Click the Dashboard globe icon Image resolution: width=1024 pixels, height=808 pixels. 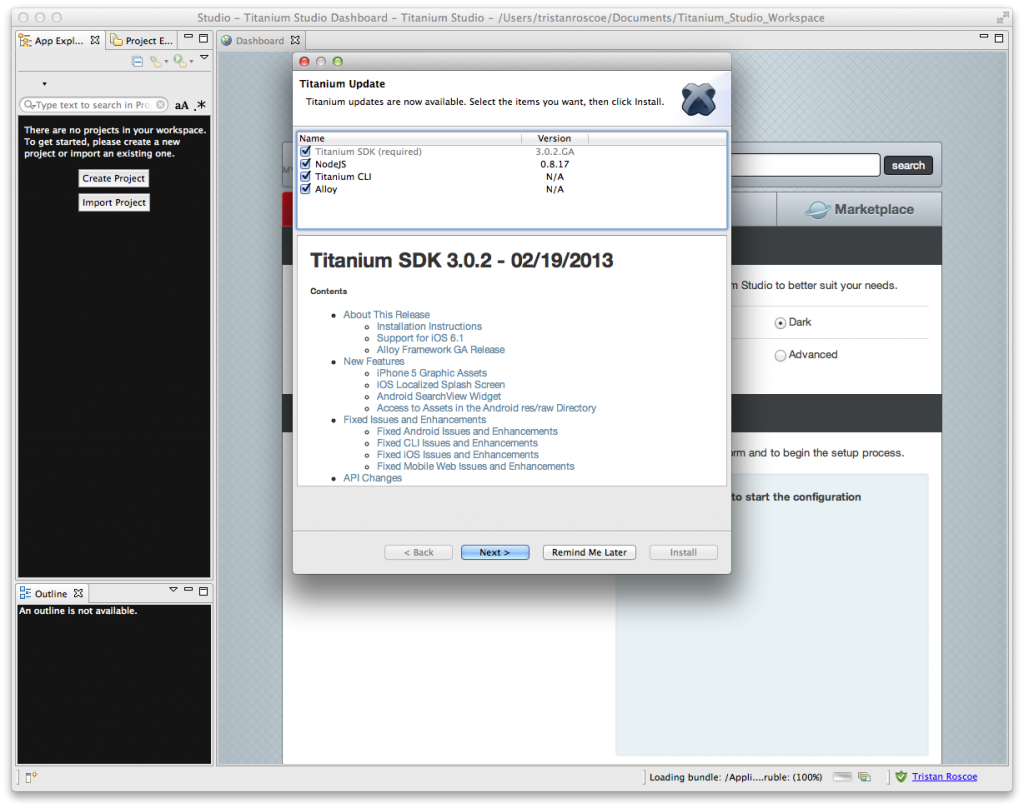[227, 40]
